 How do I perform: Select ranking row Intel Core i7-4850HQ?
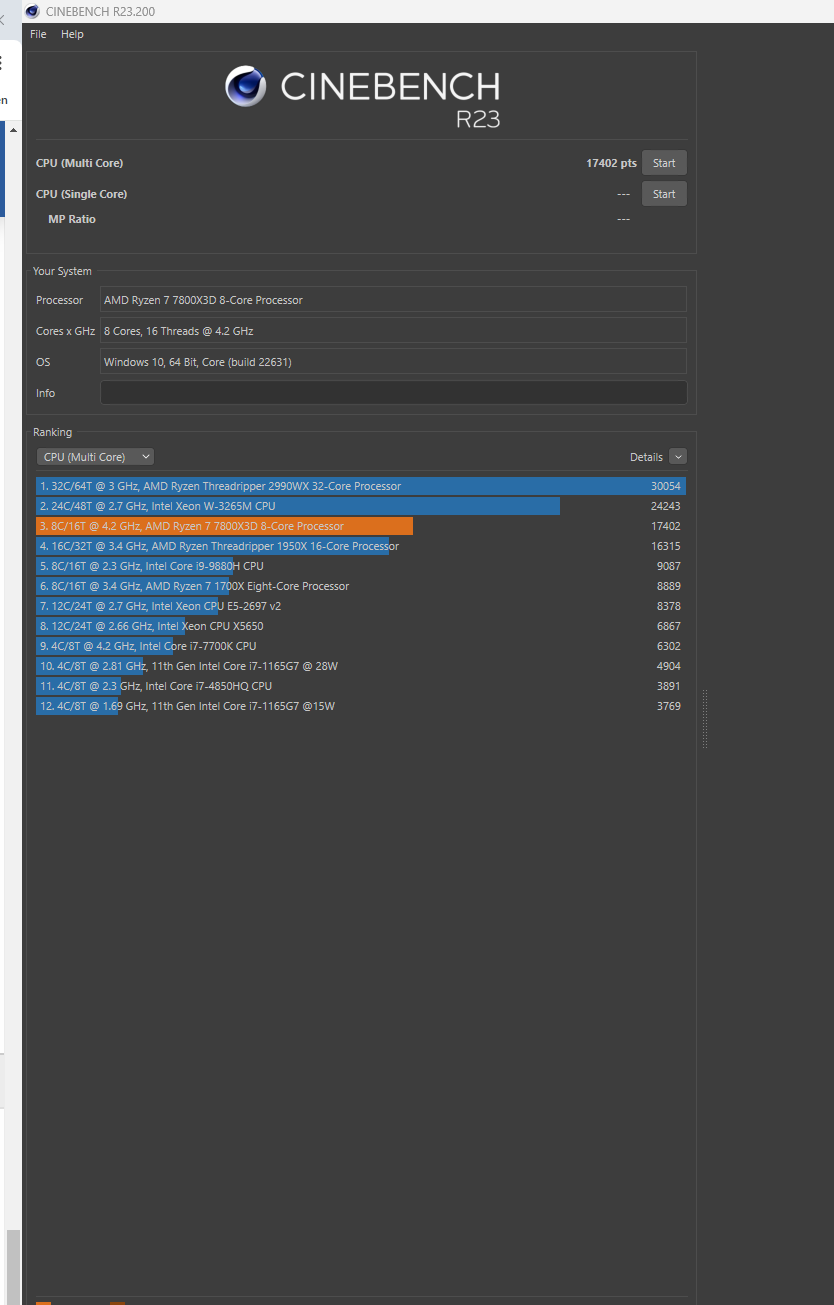point(361,686)
